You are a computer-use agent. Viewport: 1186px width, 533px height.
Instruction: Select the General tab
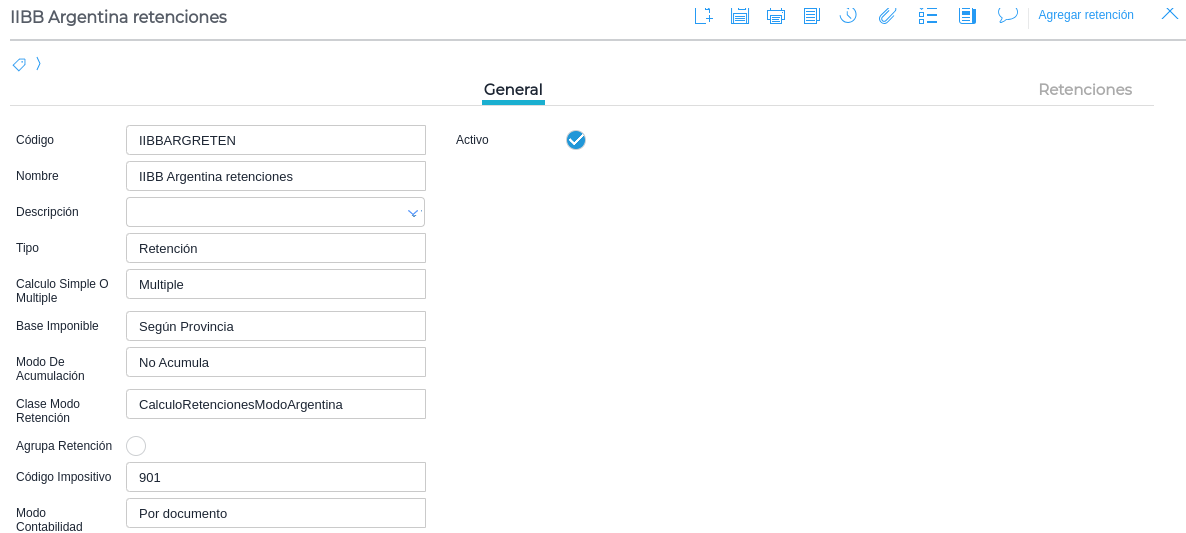pyautogui.click(x=513, y=89)
